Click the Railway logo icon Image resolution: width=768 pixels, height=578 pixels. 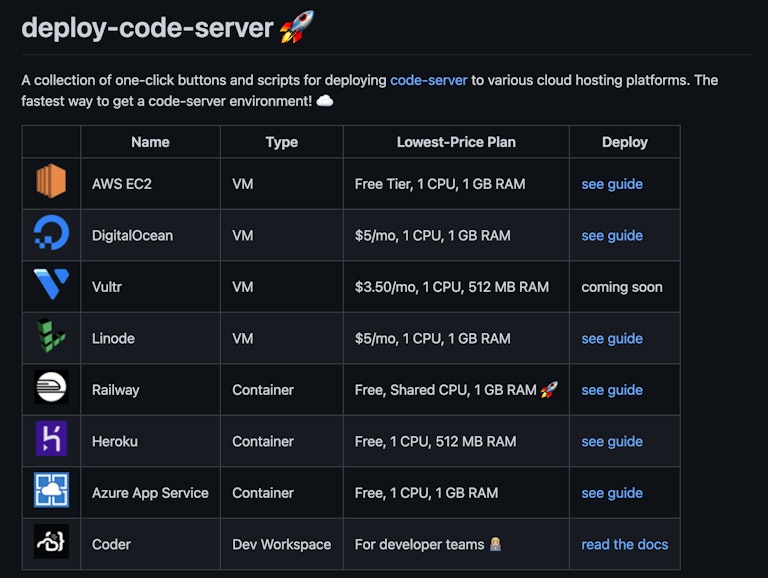51,387
